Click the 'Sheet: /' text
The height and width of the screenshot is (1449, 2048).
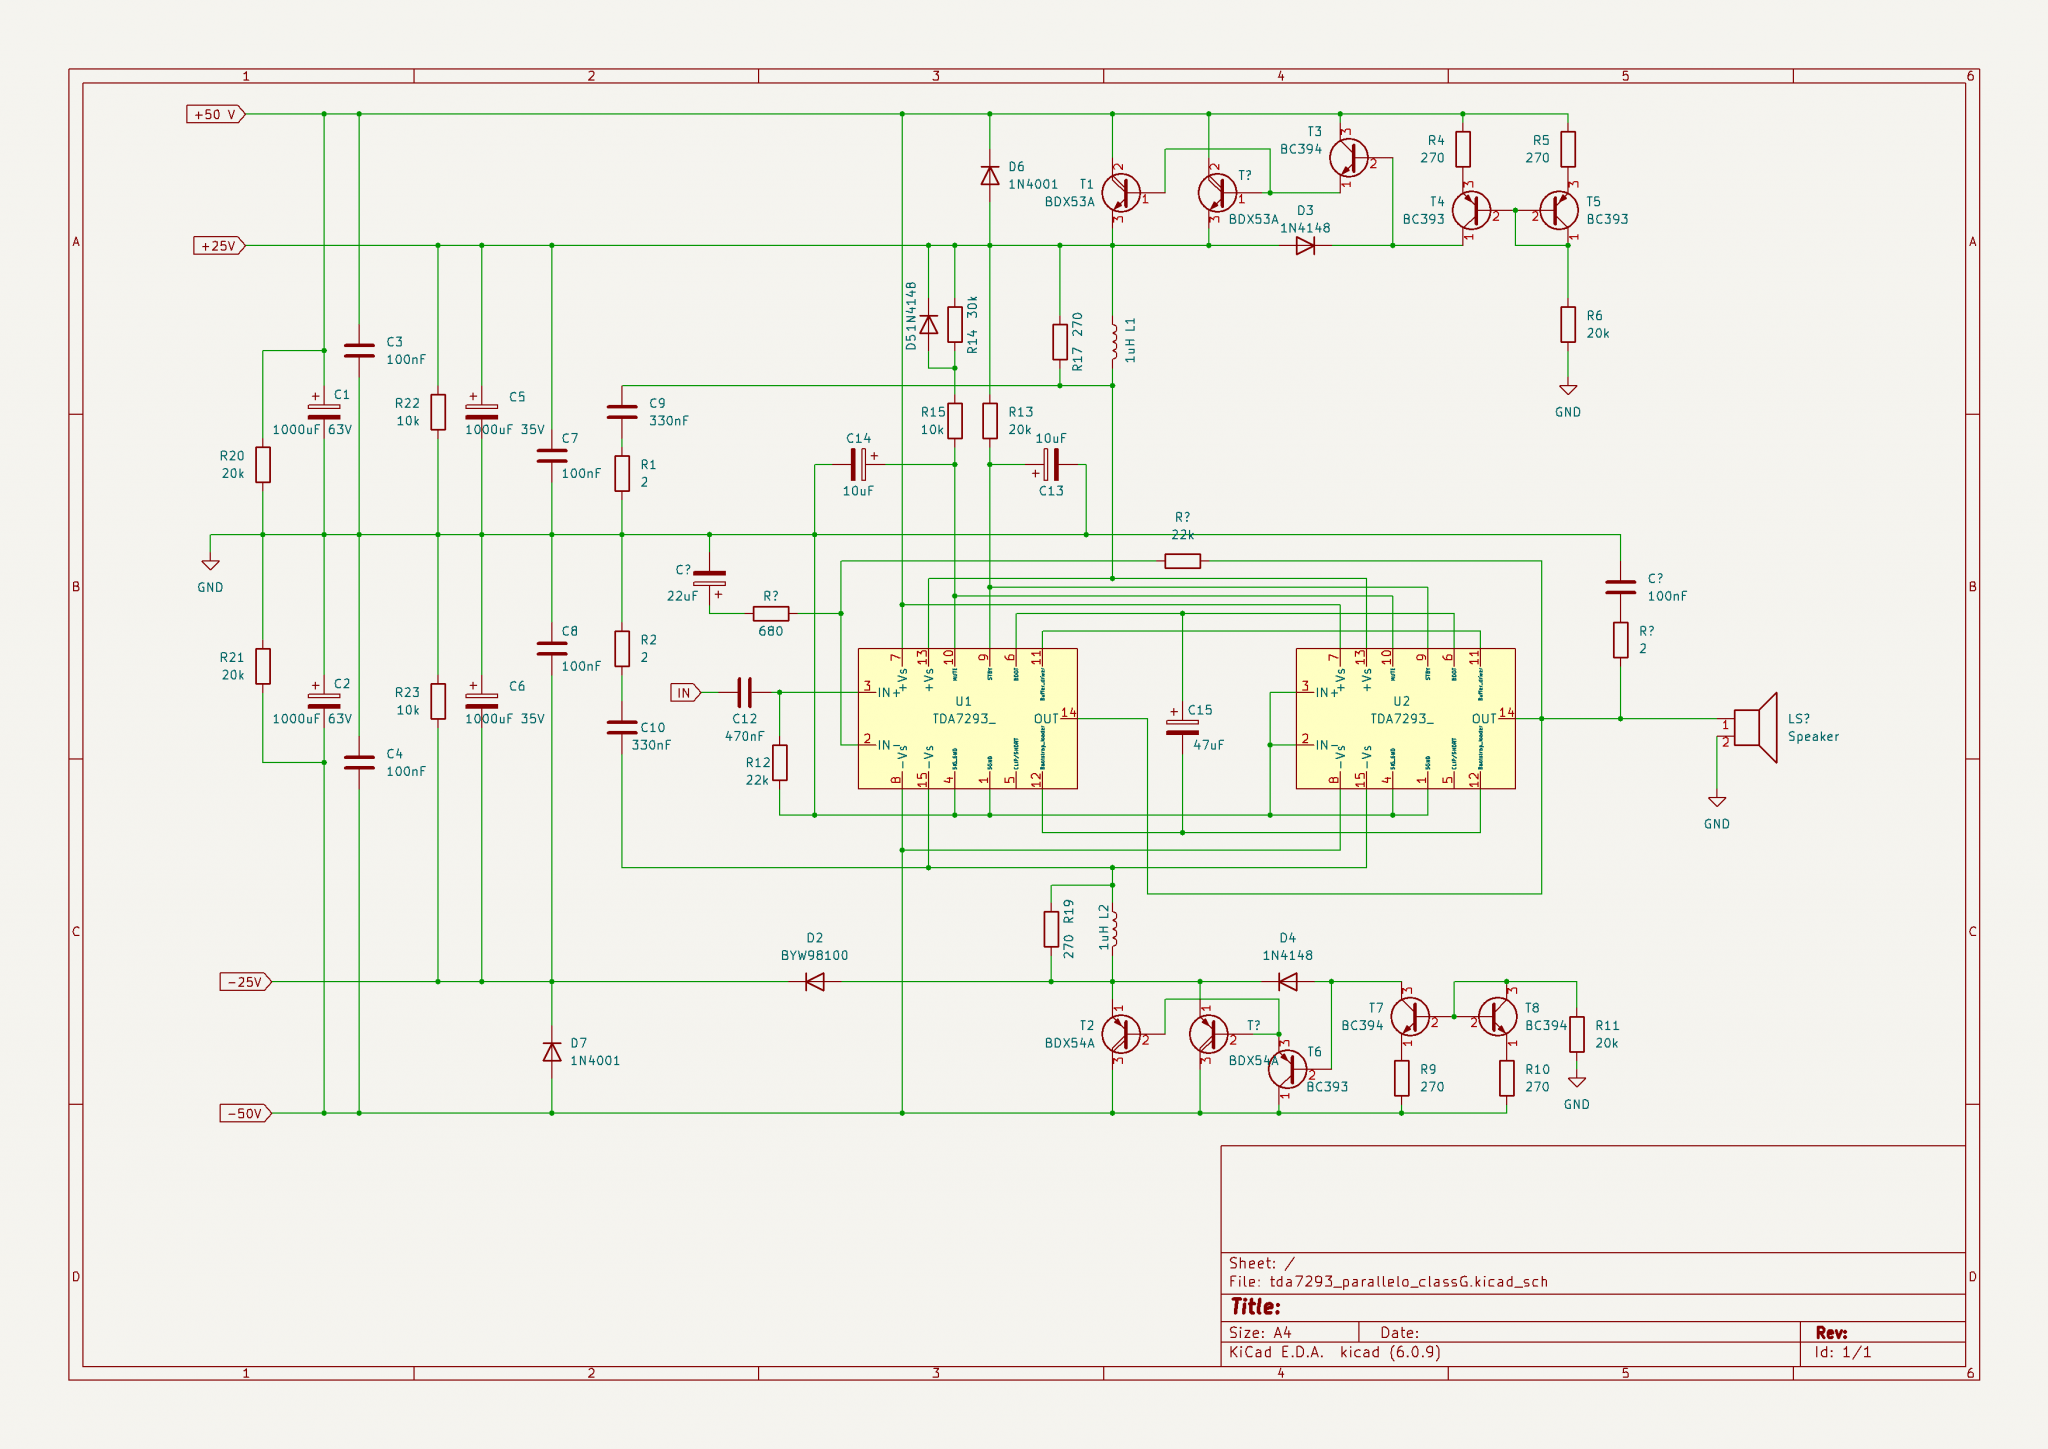point(1262,1264)
